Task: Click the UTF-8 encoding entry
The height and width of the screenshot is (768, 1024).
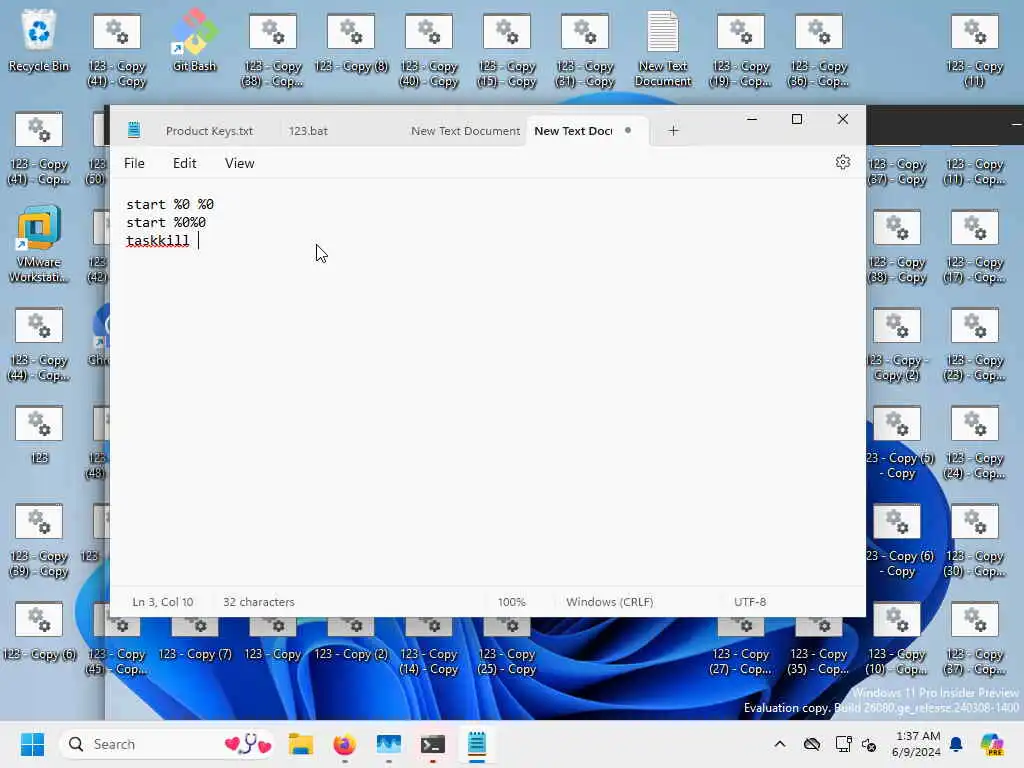Action: pyautogui.click(x=750, y=602)
